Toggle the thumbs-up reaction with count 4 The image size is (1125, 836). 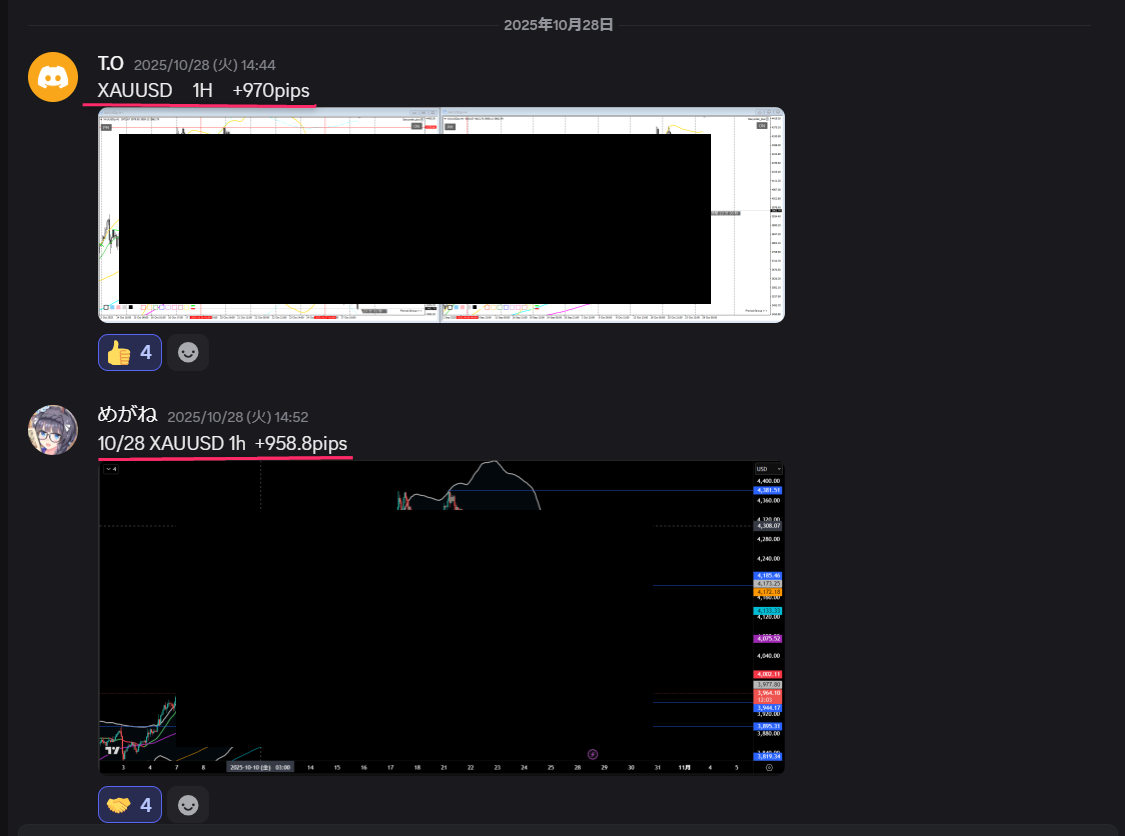(130, 352)
